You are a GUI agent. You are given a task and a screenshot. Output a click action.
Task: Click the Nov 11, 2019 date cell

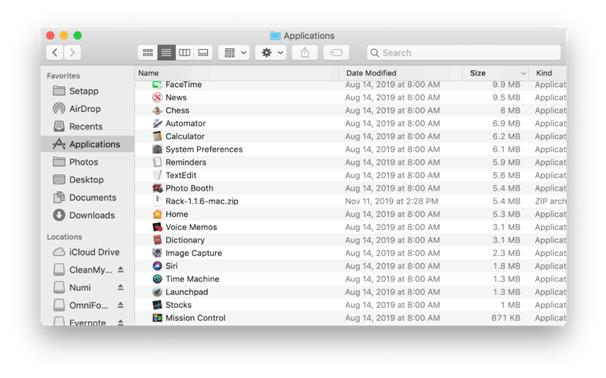(392, 201)
